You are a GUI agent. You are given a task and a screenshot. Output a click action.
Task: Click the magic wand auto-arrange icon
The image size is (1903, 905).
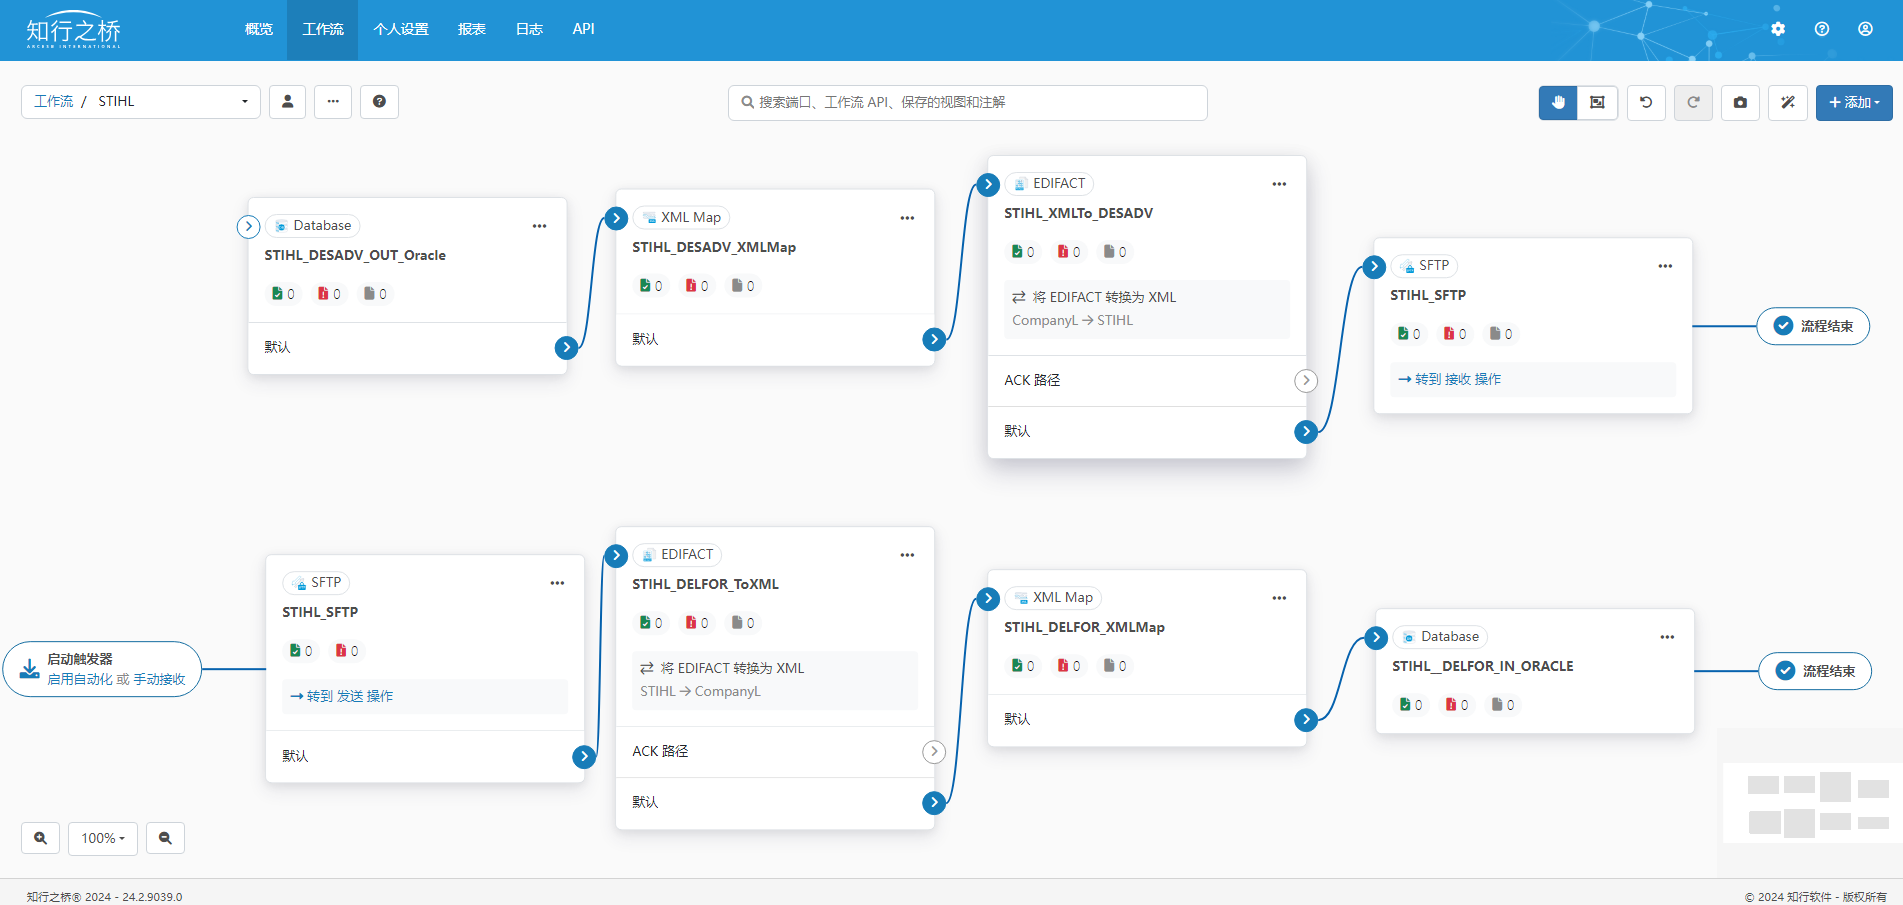click(x=1788, y=102)
